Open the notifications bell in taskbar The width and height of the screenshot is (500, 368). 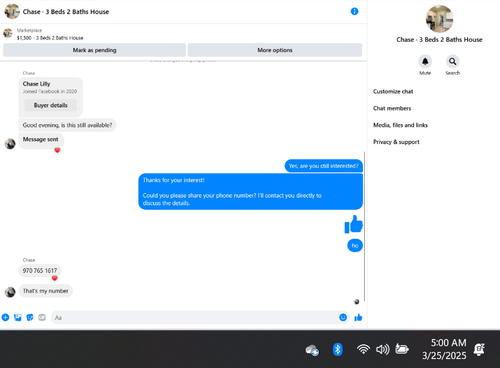click(x=479, y=349)
